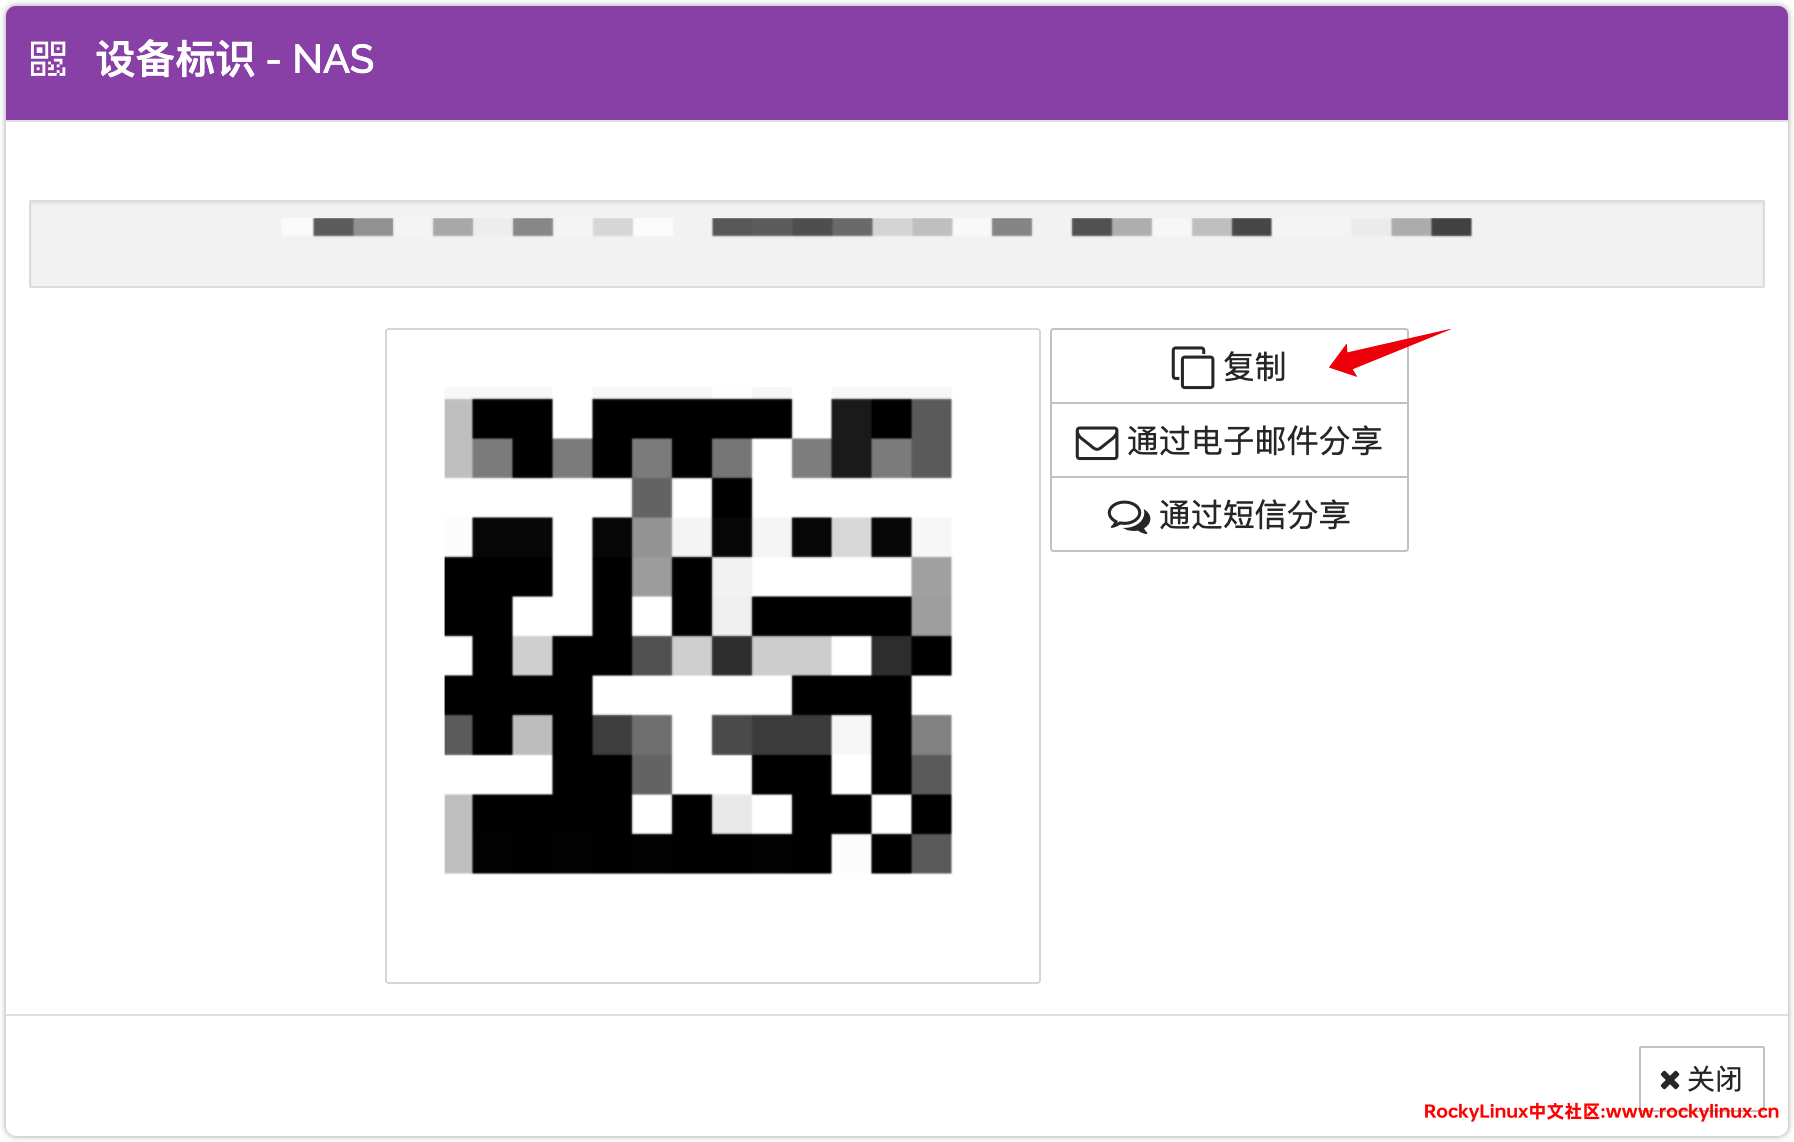Click the envelope icon for email sharing
Screen dimensions: 1794x1142
[x=1096, y=442]
